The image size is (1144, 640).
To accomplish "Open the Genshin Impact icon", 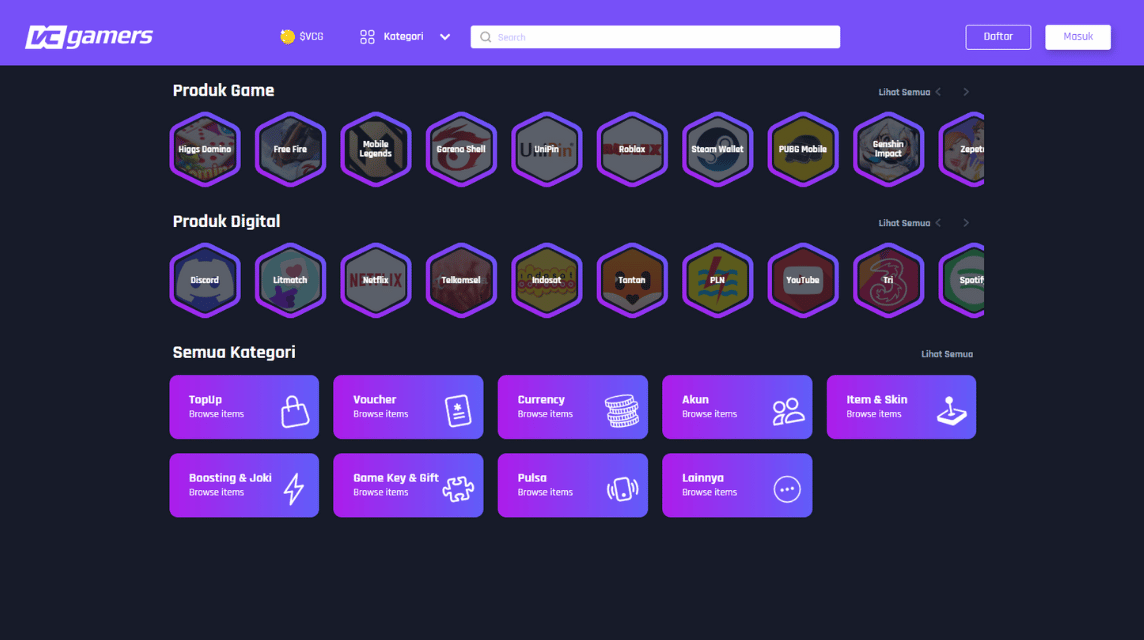I will click(888, 150).
